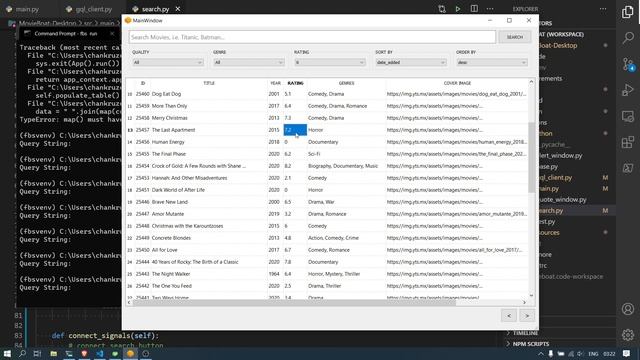The width and height of the screenshot is (640, 360).
Task: Open alert_window.py in the Explorer
Action: click(x=560, y=156)
